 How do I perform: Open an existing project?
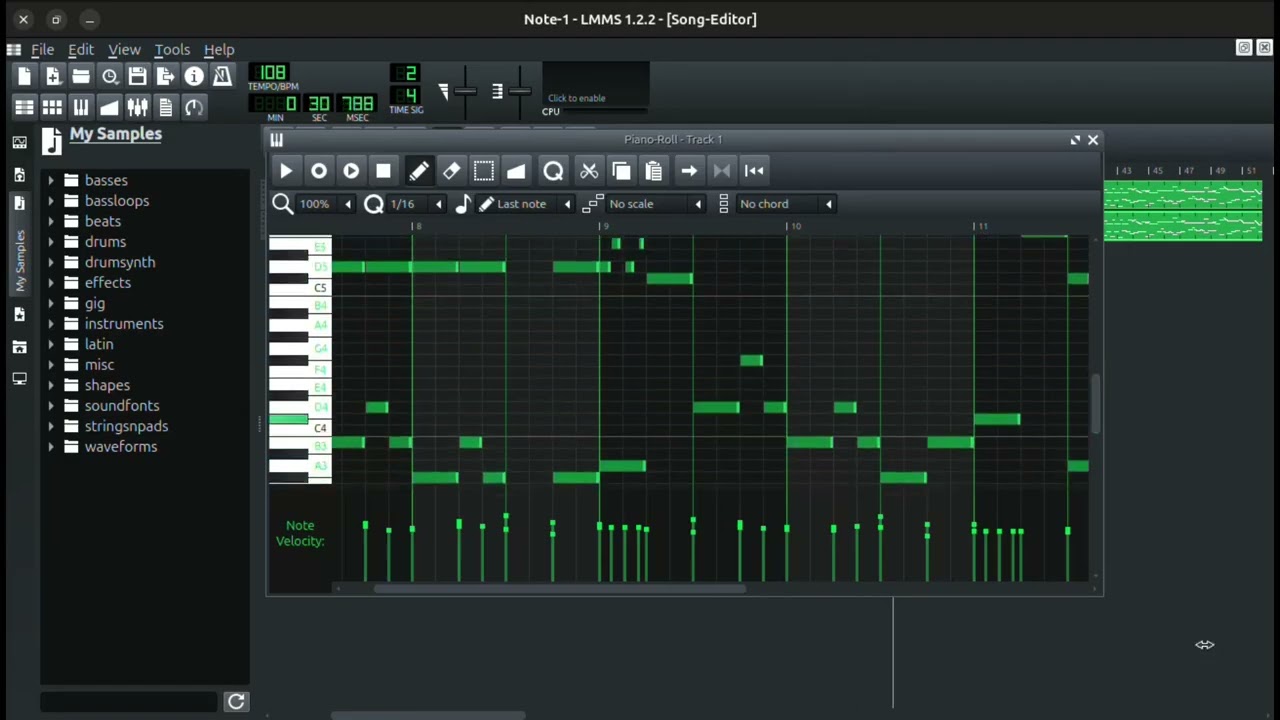coord(81,76)
